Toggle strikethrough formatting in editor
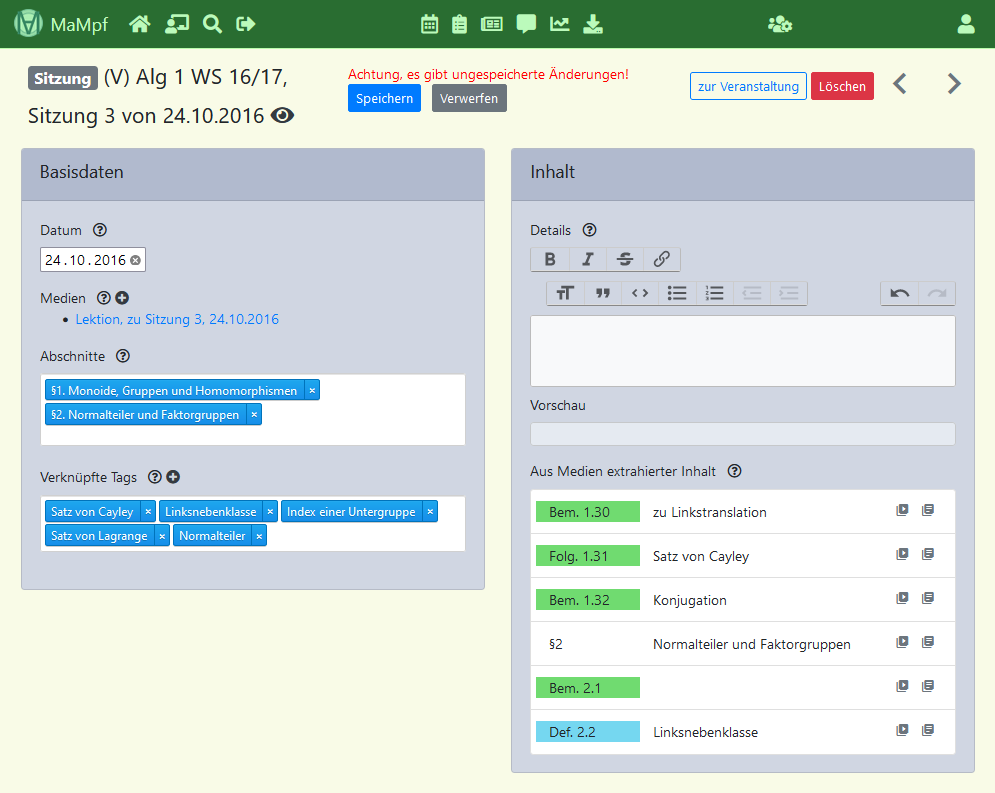995x793 pixels. point(625,260)
